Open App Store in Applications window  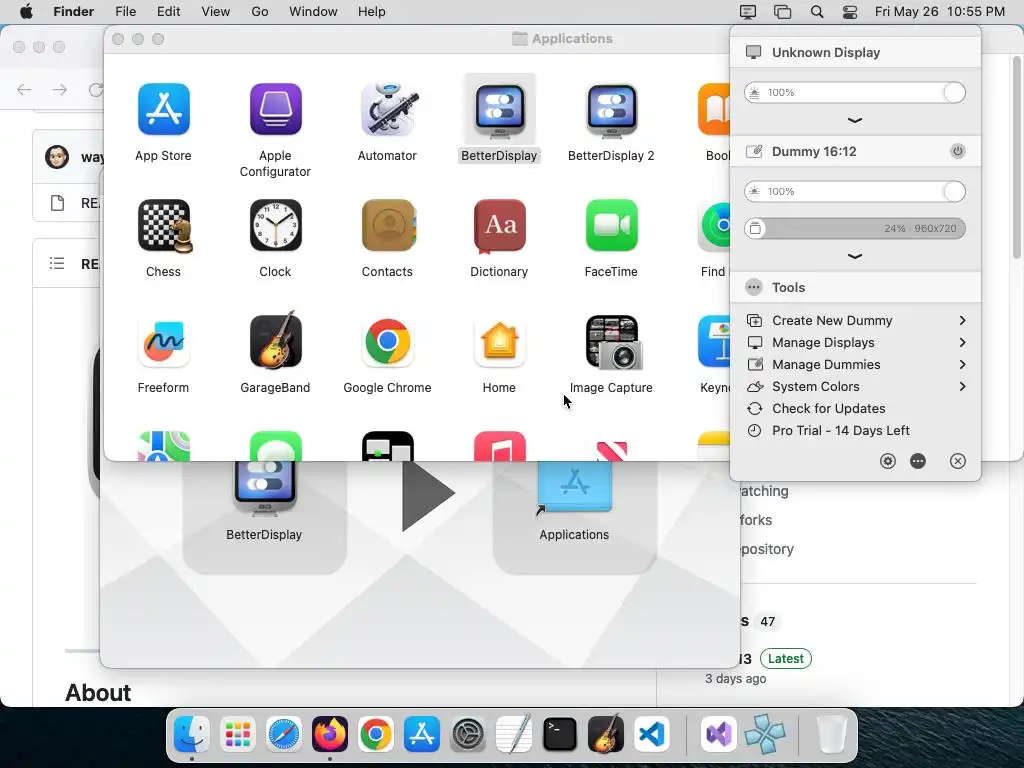pyautogui.click(x=163, y=109)
